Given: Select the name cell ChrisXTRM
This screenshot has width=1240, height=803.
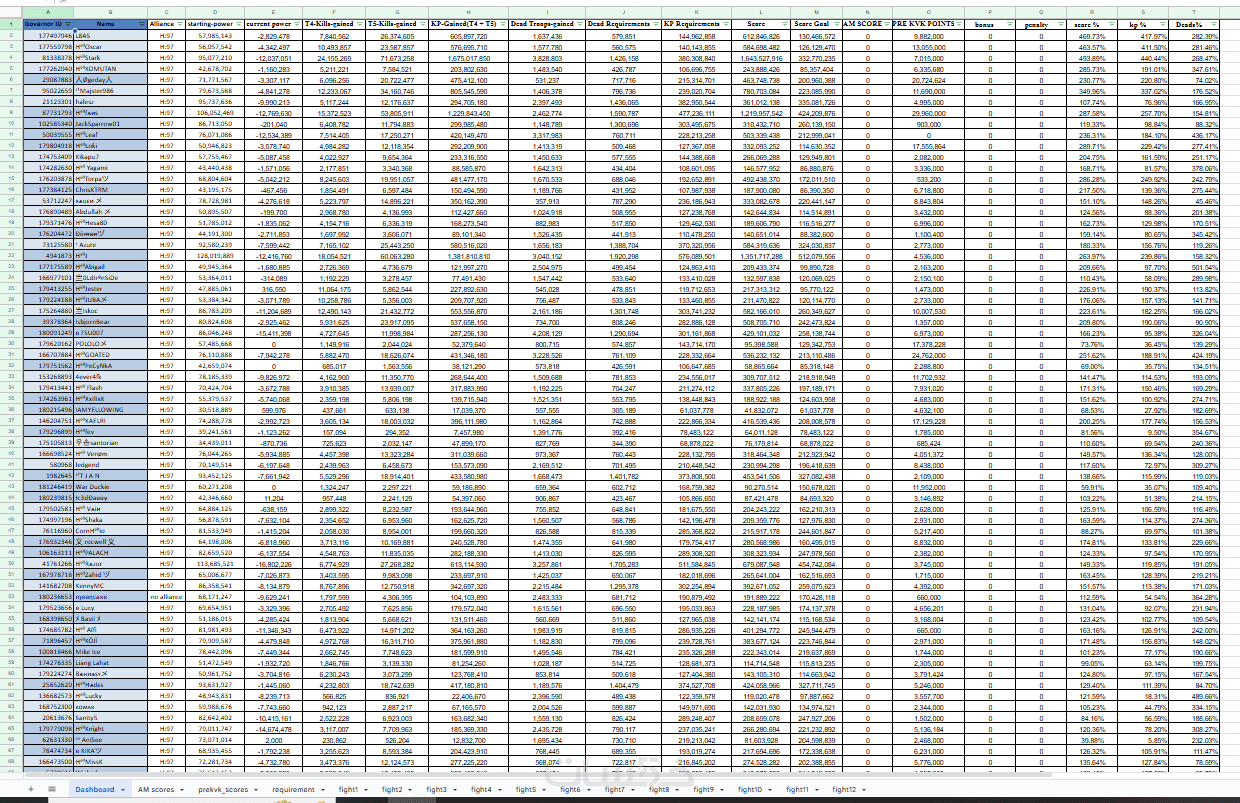Looking at the screenshot, I should 110,190.
